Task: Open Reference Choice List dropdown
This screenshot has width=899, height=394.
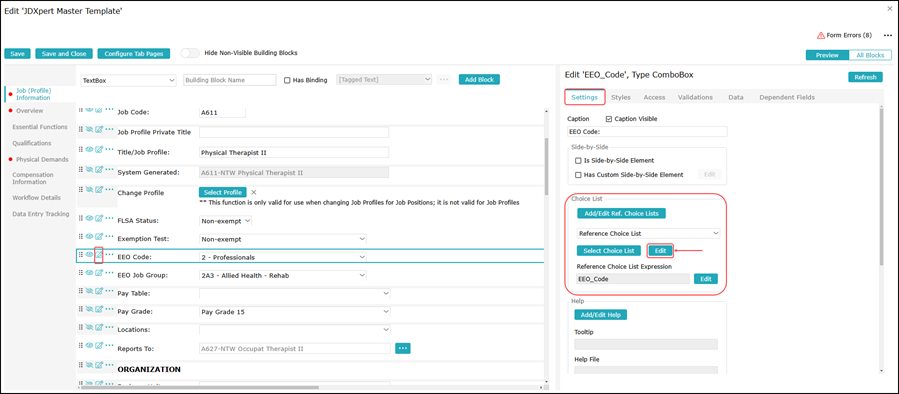Action: coord(648,233)
